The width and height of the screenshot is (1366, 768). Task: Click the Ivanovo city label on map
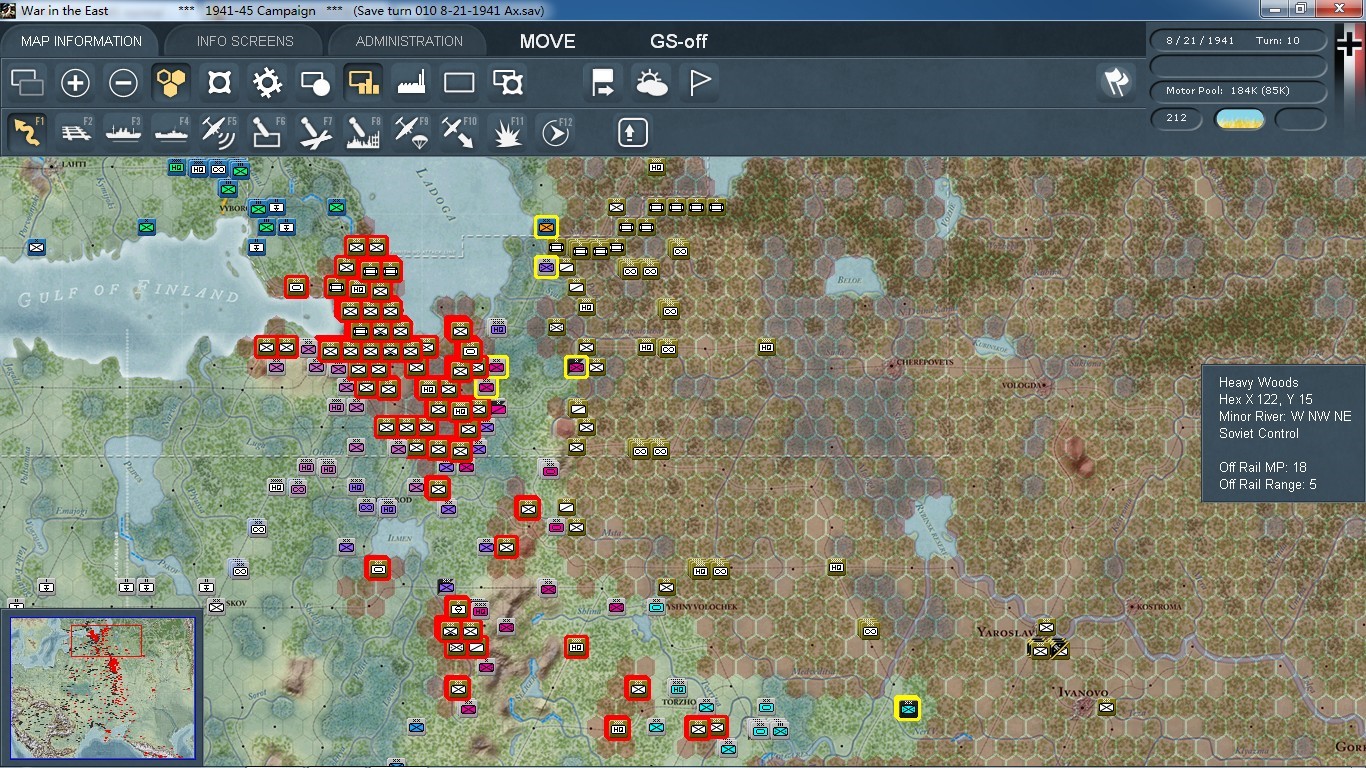coord(1083,692)
